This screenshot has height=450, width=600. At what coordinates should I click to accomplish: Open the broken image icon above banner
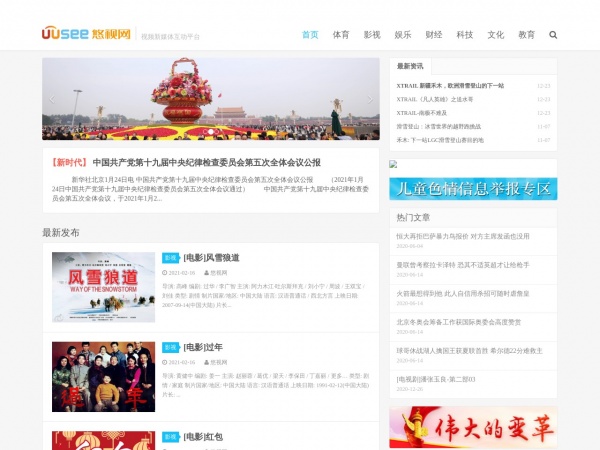[393, 164]
